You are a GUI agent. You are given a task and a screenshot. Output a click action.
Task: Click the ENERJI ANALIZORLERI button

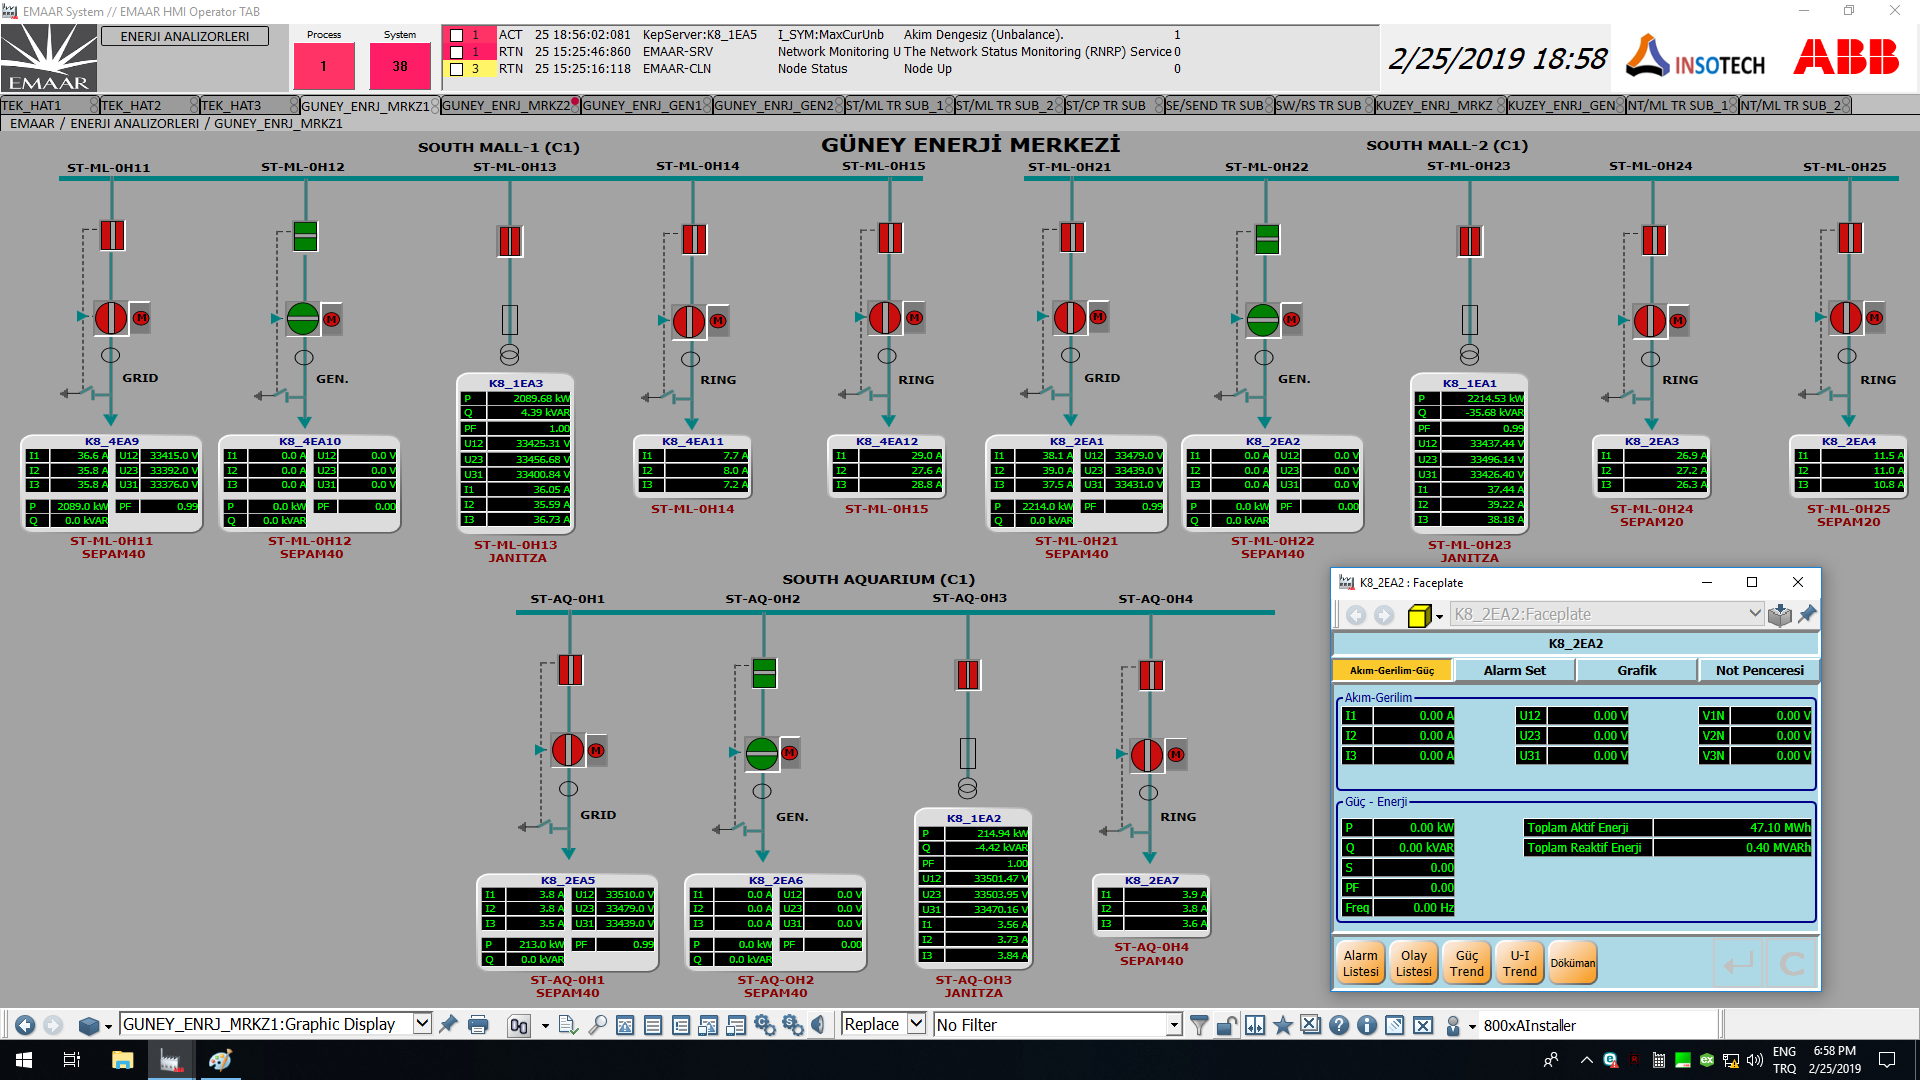pyautogui.click(x=185, y=36)
